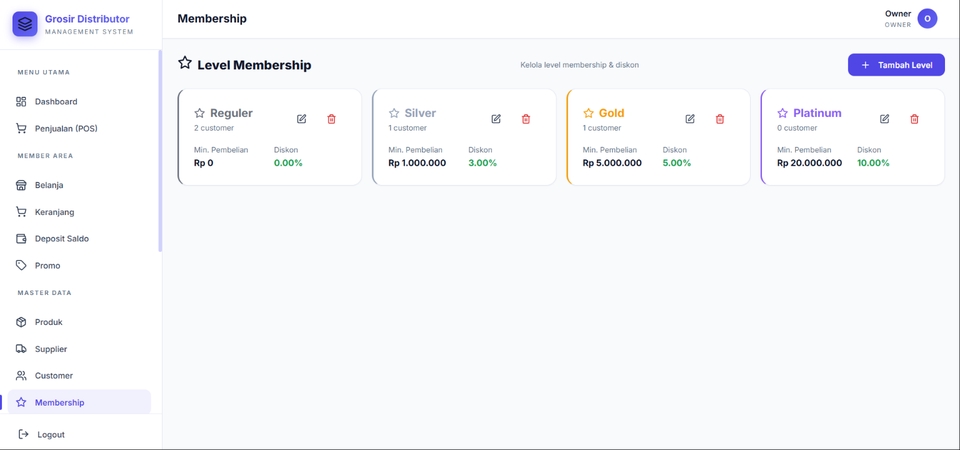Open the Dashboard menu item
Screen dimensions: 960x450
coord(79,102)
